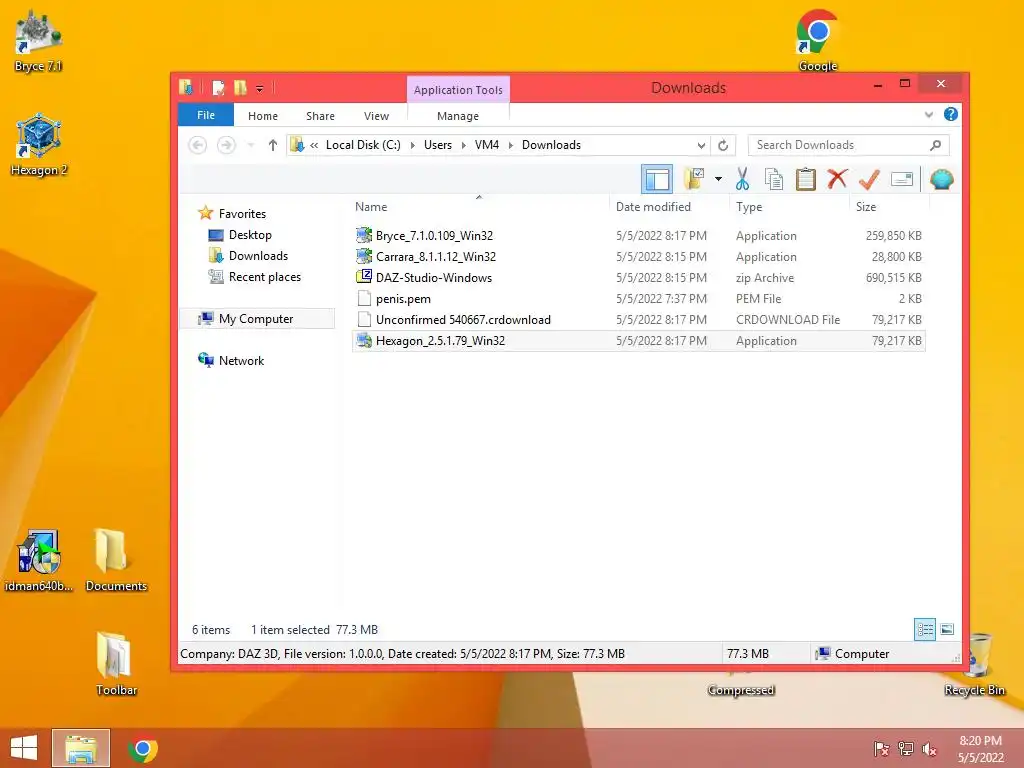The image size is (1024, 768).
Task: Click the Copy toolbar icon
Action: click(774, 179)
